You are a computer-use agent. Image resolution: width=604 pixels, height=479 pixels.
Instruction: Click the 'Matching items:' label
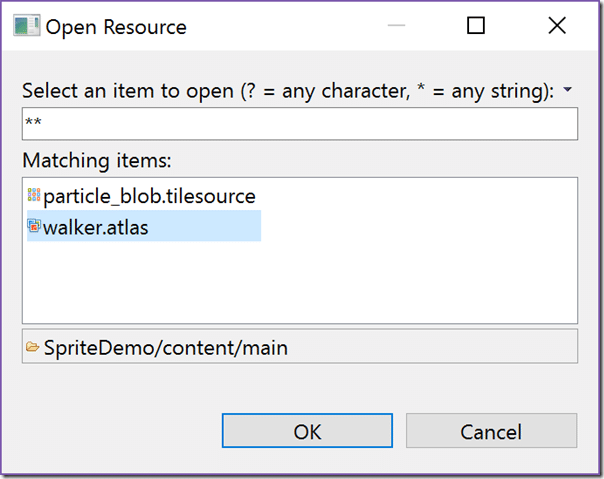pos(97,160)
